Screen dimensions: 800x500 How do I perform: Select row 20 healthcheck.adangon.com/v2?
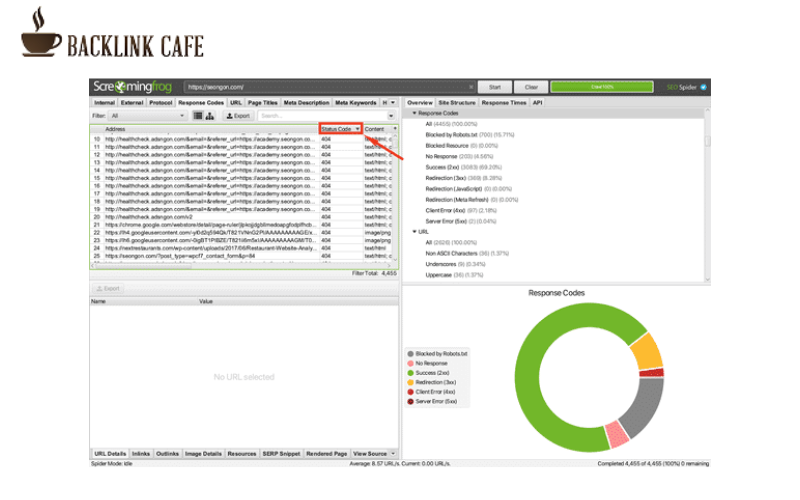(x=242, y=217)
